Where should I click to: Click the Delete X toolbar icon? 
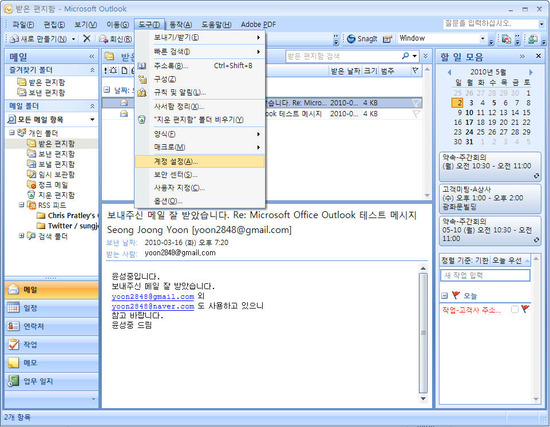[87, 39]
